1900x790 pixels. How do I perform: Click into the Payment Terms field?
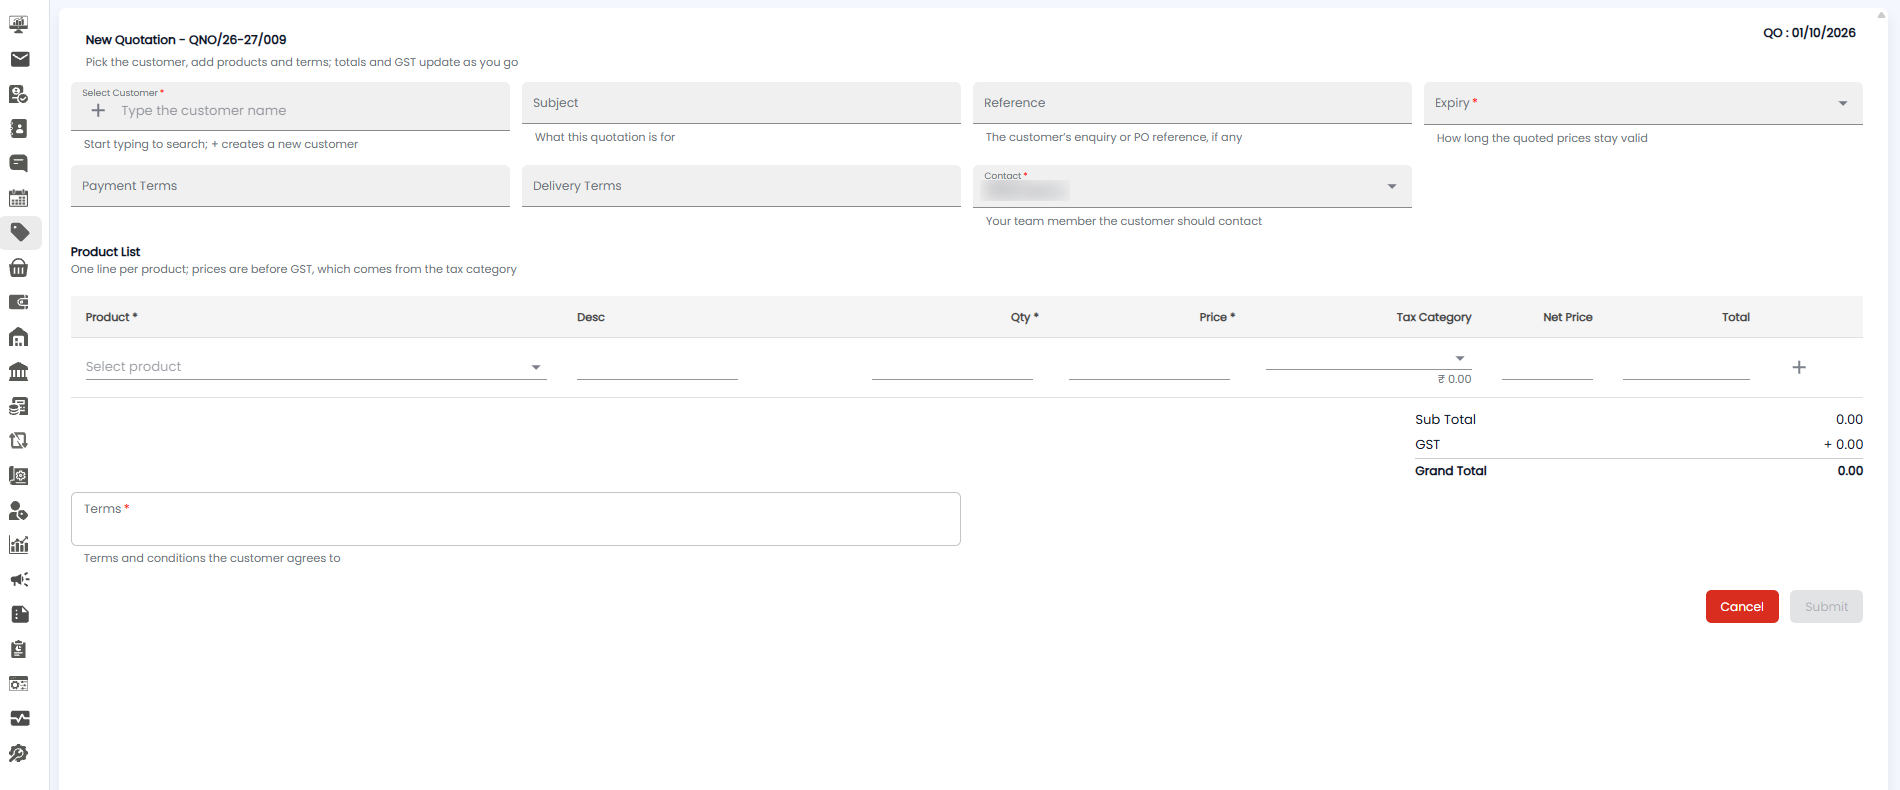(290, 186)
